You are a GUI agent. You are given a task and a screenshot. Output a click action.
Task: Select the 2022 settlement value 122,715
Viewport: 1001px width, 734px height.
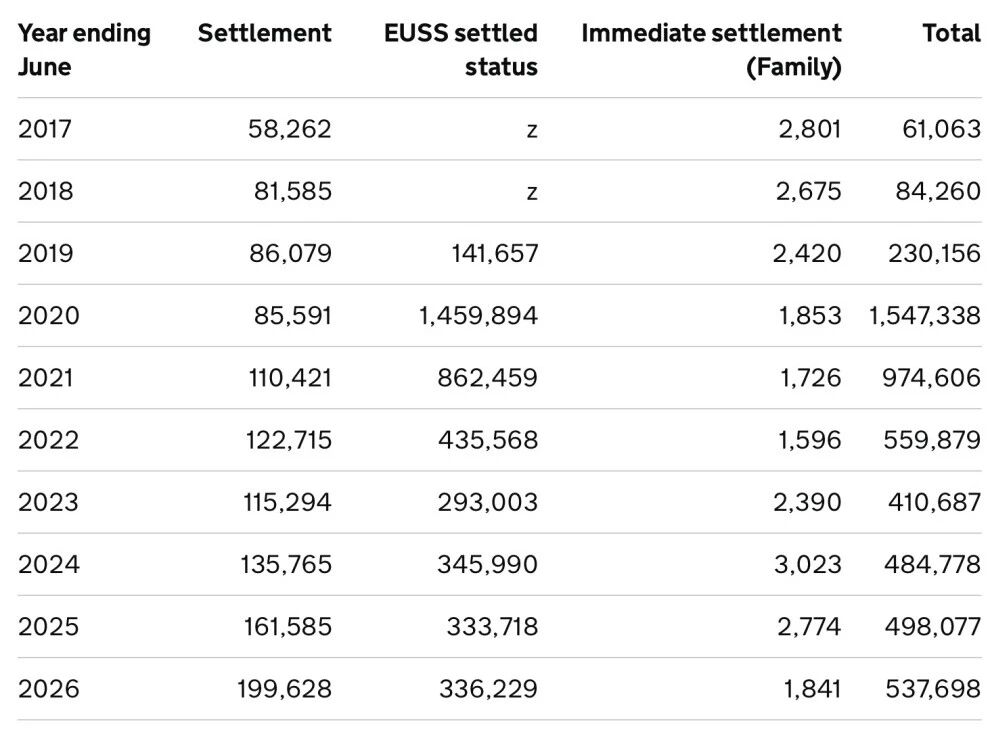[x=289, y=440]
